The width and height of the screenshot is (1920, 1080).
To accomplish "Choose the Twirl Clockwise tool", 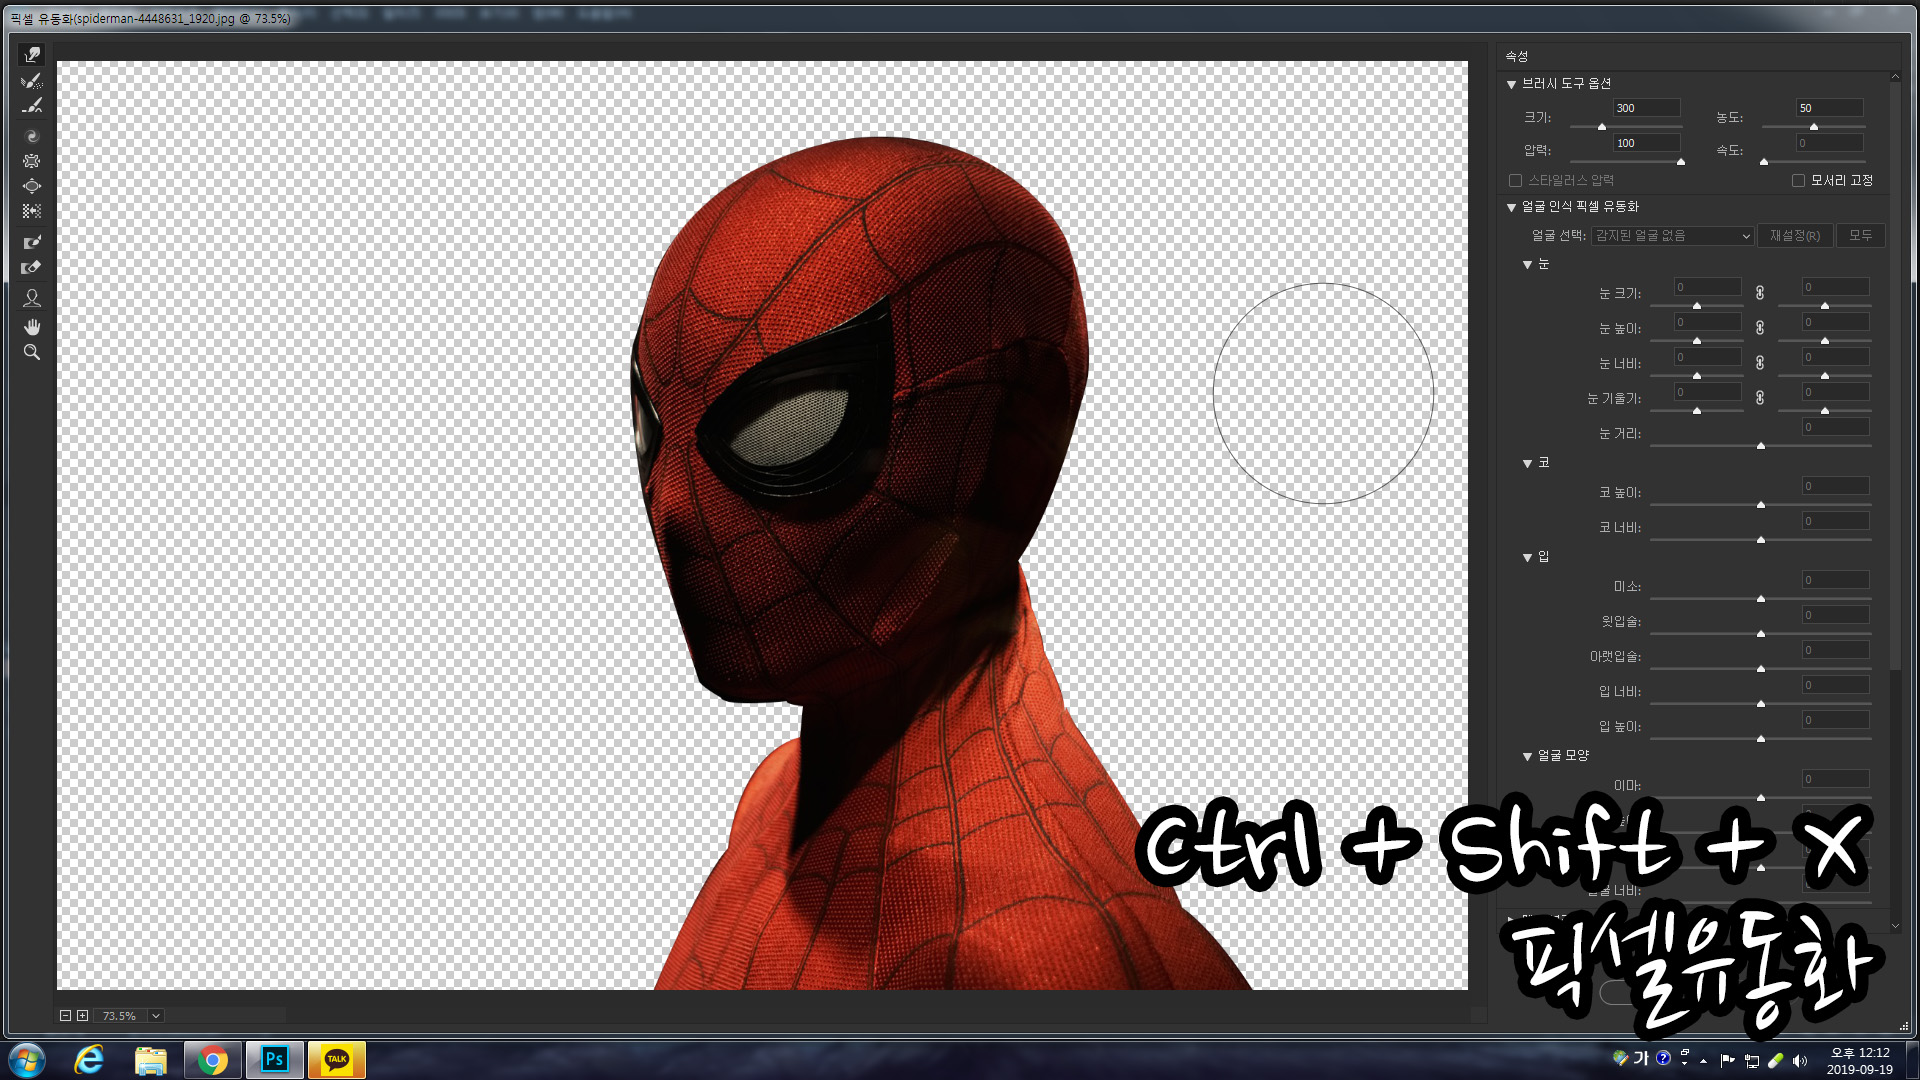I will point(32,136).
